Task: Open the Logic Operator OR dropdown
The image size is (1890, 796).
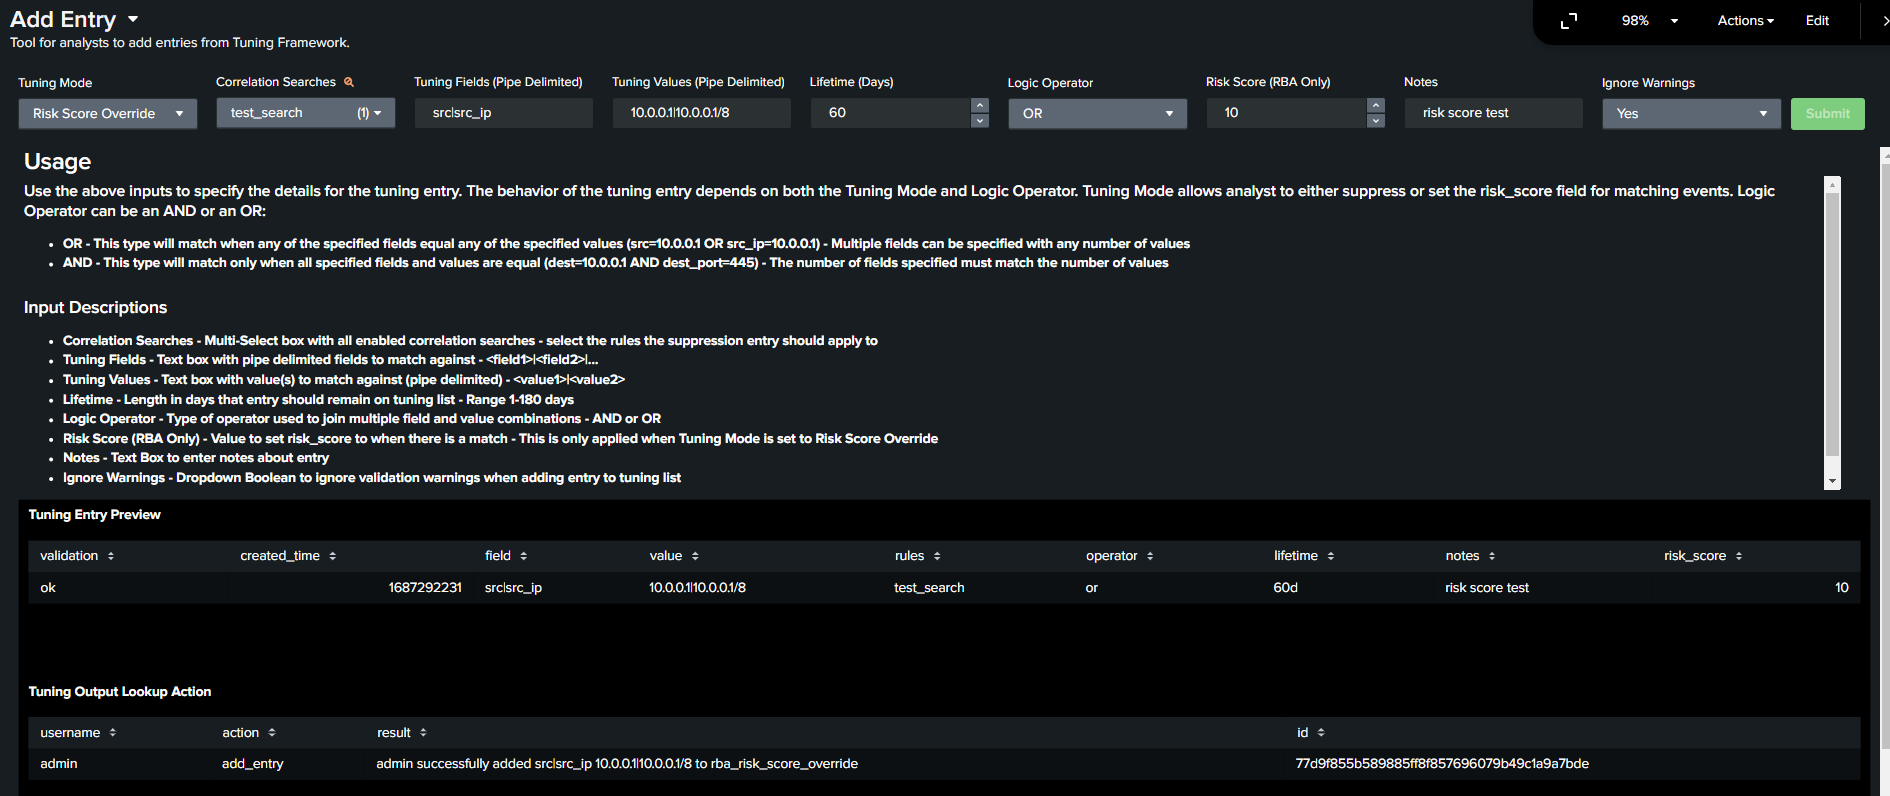Action: click(x=1098, y=114)
